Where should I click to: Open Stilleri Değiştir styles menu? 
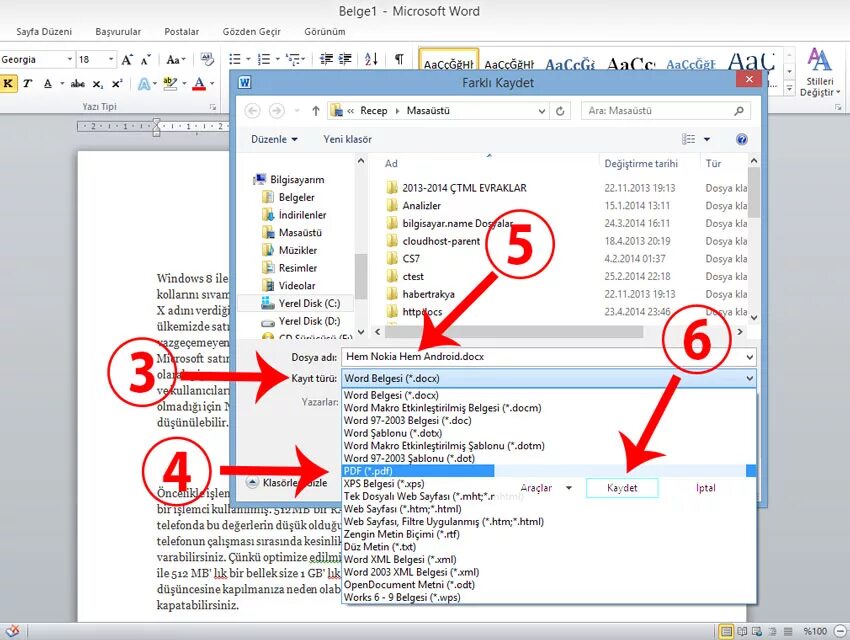click(819, 72)
